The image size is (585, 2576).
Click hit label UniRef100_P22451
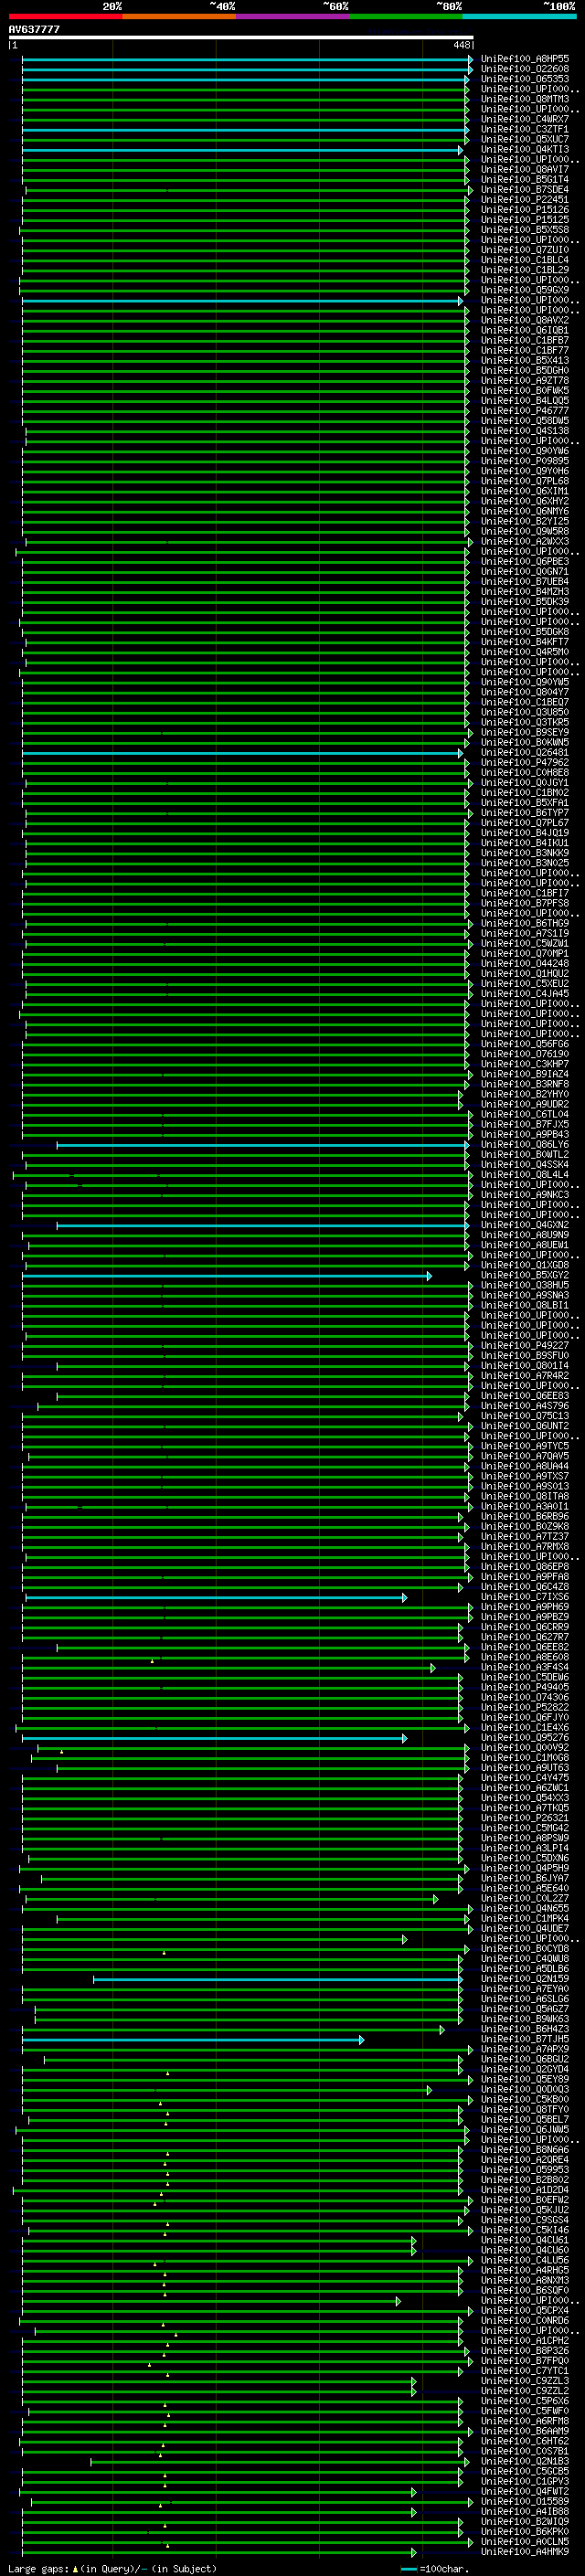(x=525, y=199)
